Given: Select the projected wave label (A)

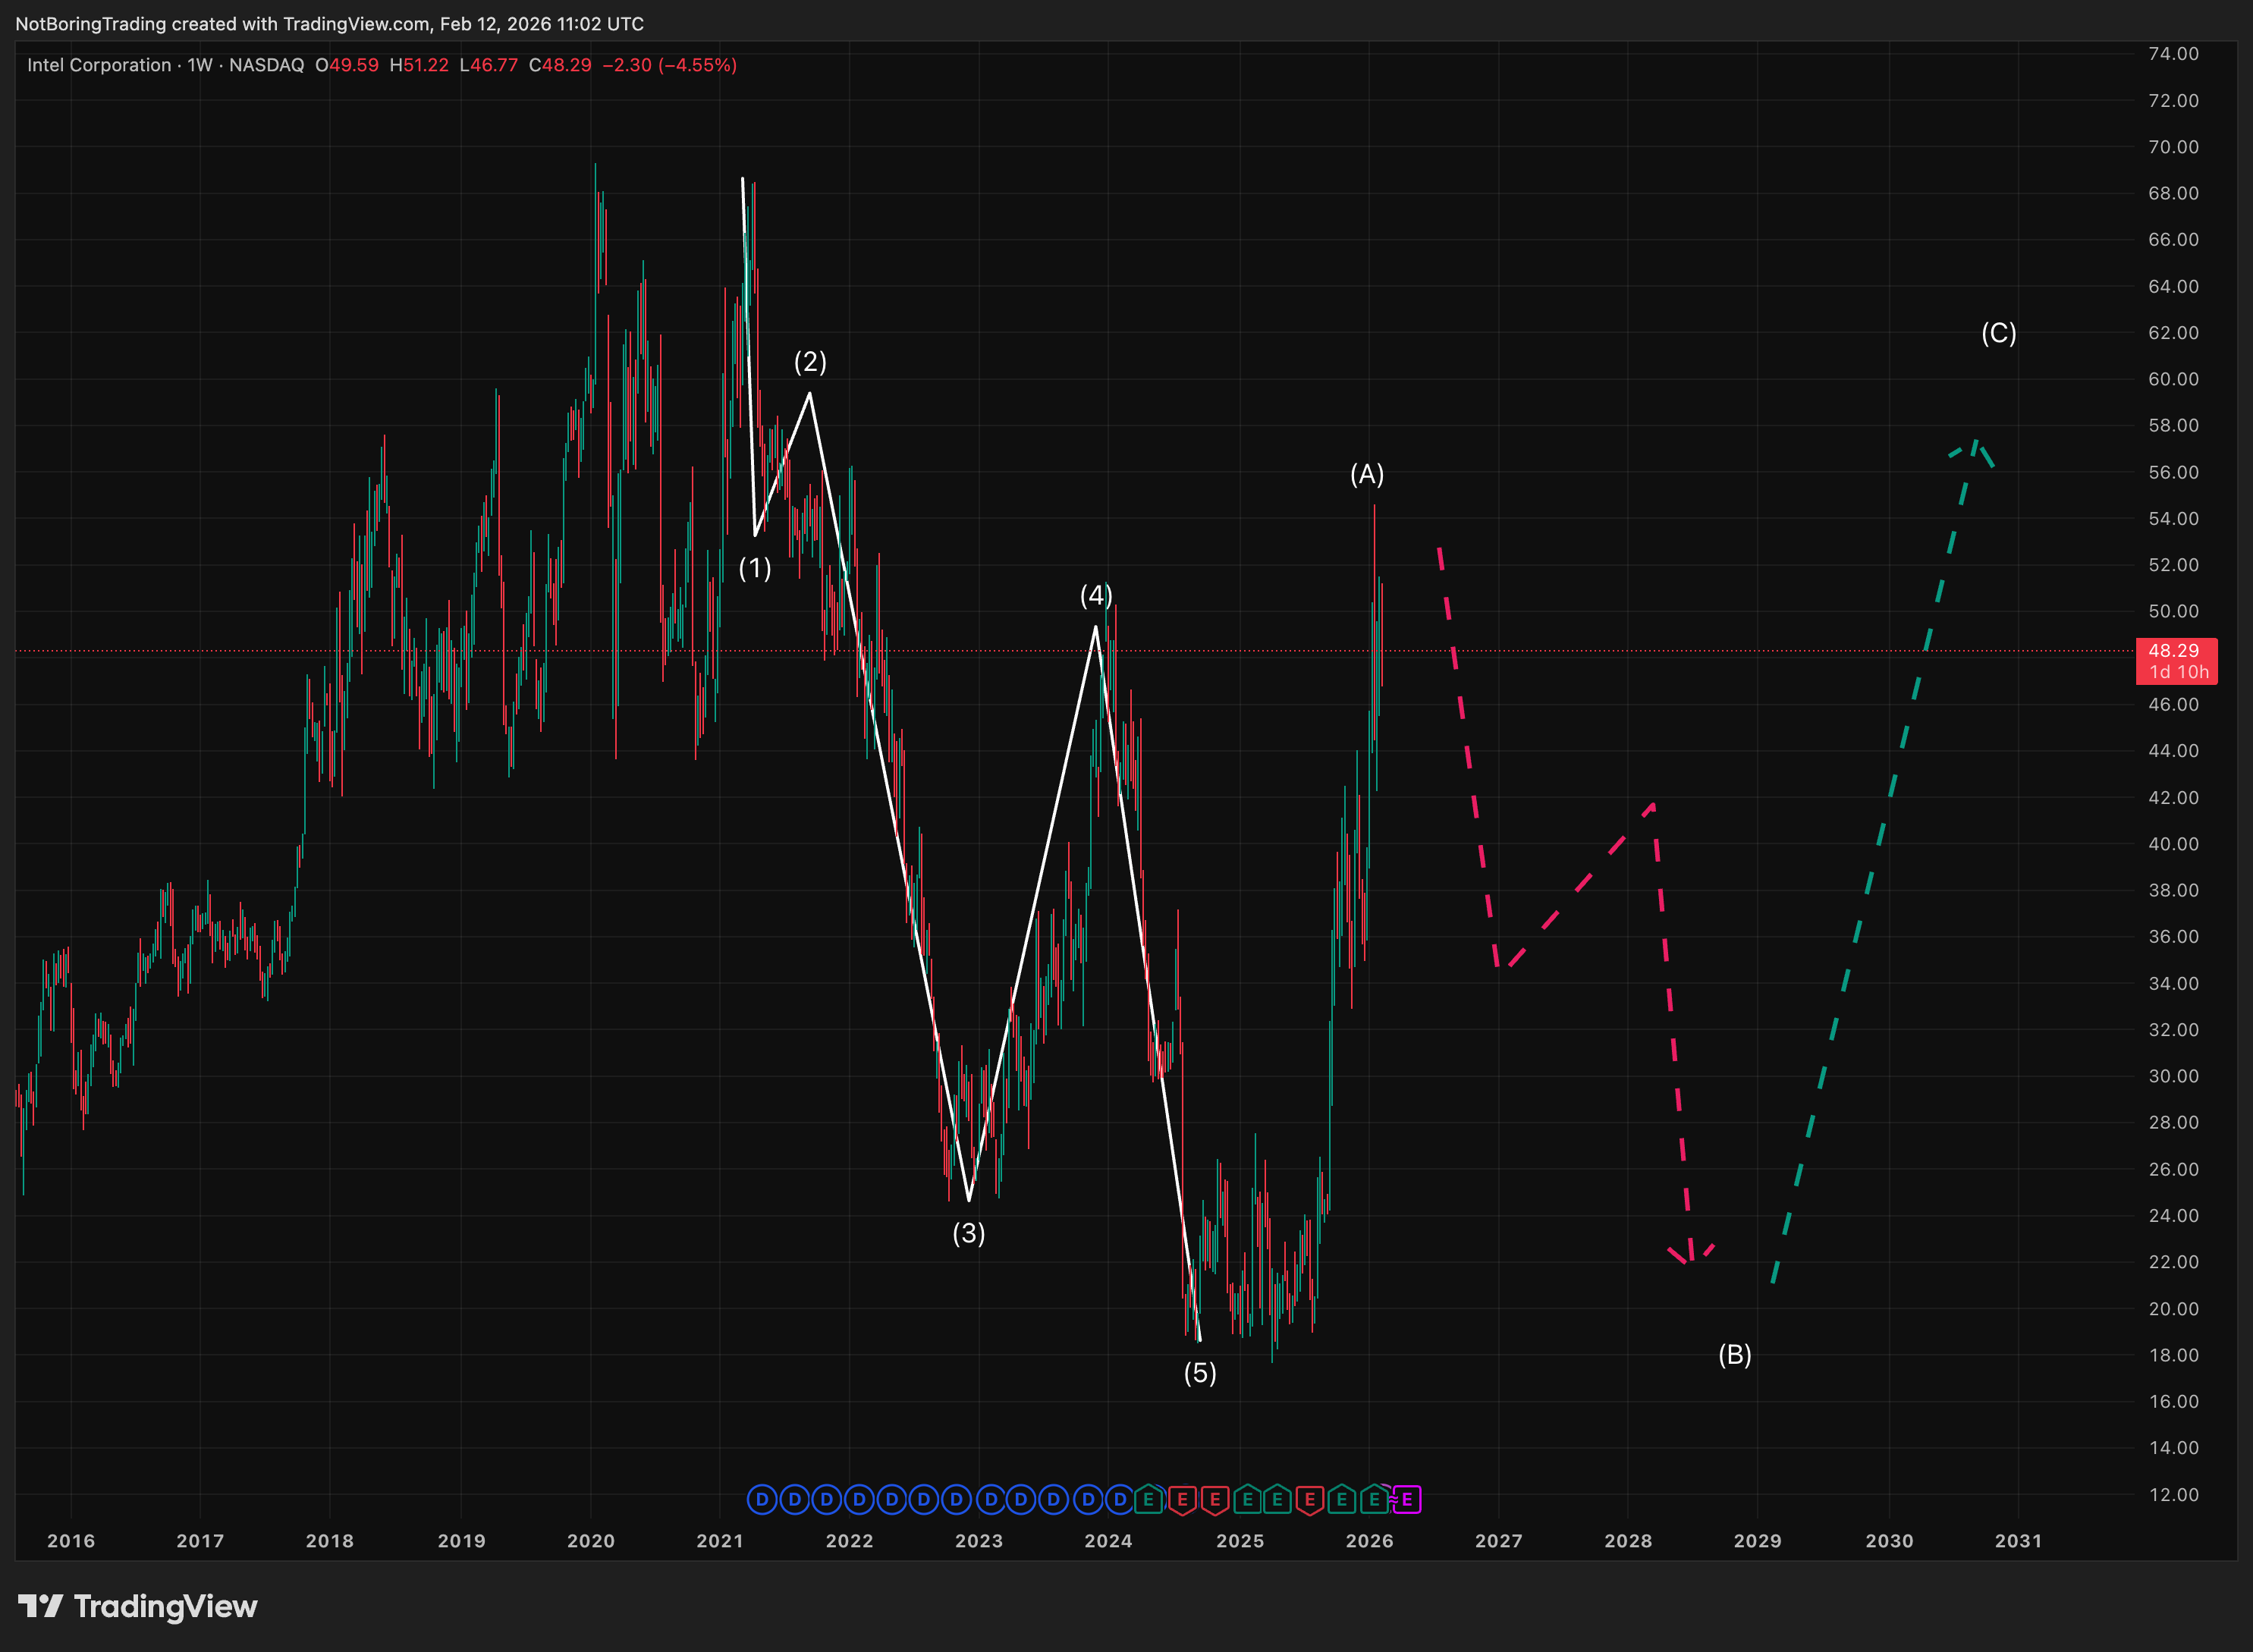Looking at the screenshot, I should click(x=1367, y=474).
